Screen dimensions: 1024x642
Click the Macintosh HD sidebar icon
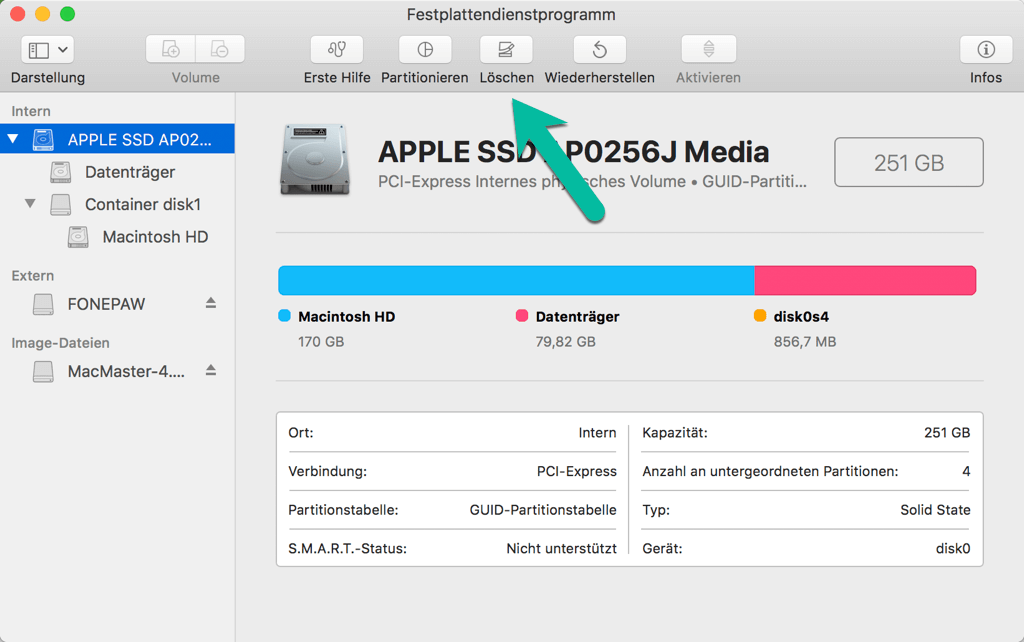[78, 237]
